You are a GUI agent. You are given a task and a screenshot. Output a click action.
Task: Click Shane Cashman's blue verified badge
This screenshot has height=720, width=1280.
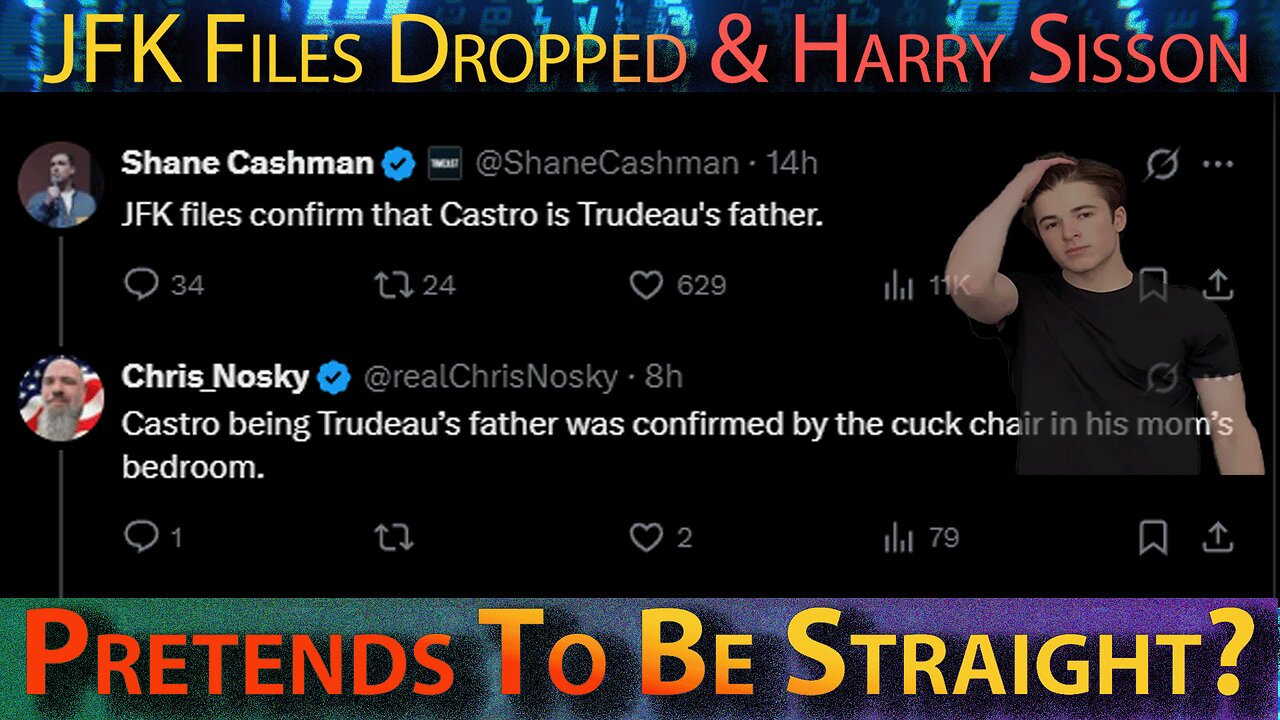click(x=400, y=163)
